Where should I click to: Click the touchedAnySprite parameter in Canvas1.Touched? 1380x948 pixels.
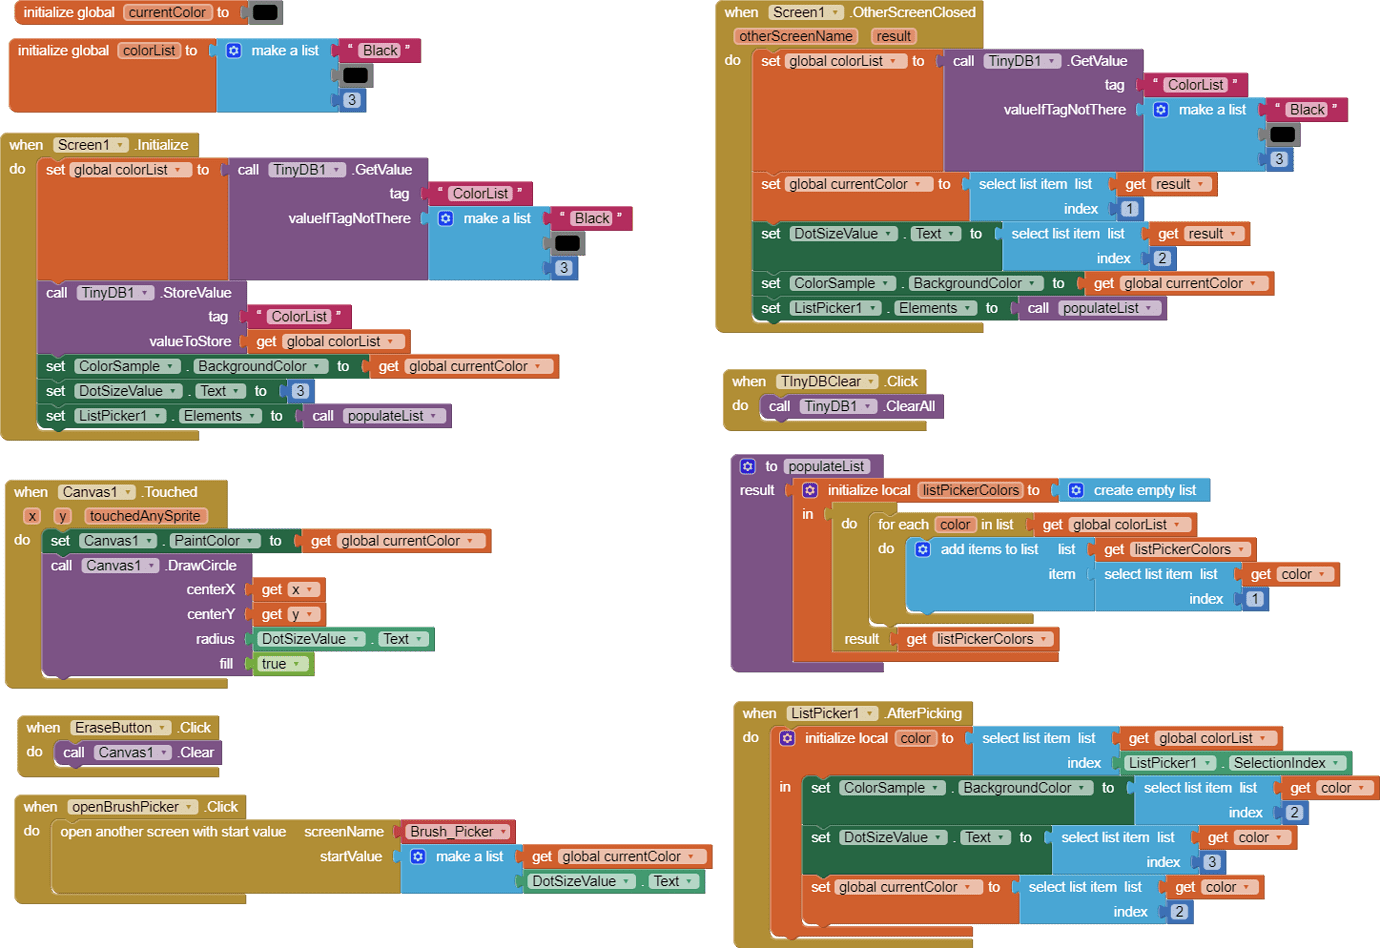pyautogui.click(x=145, y=516)
